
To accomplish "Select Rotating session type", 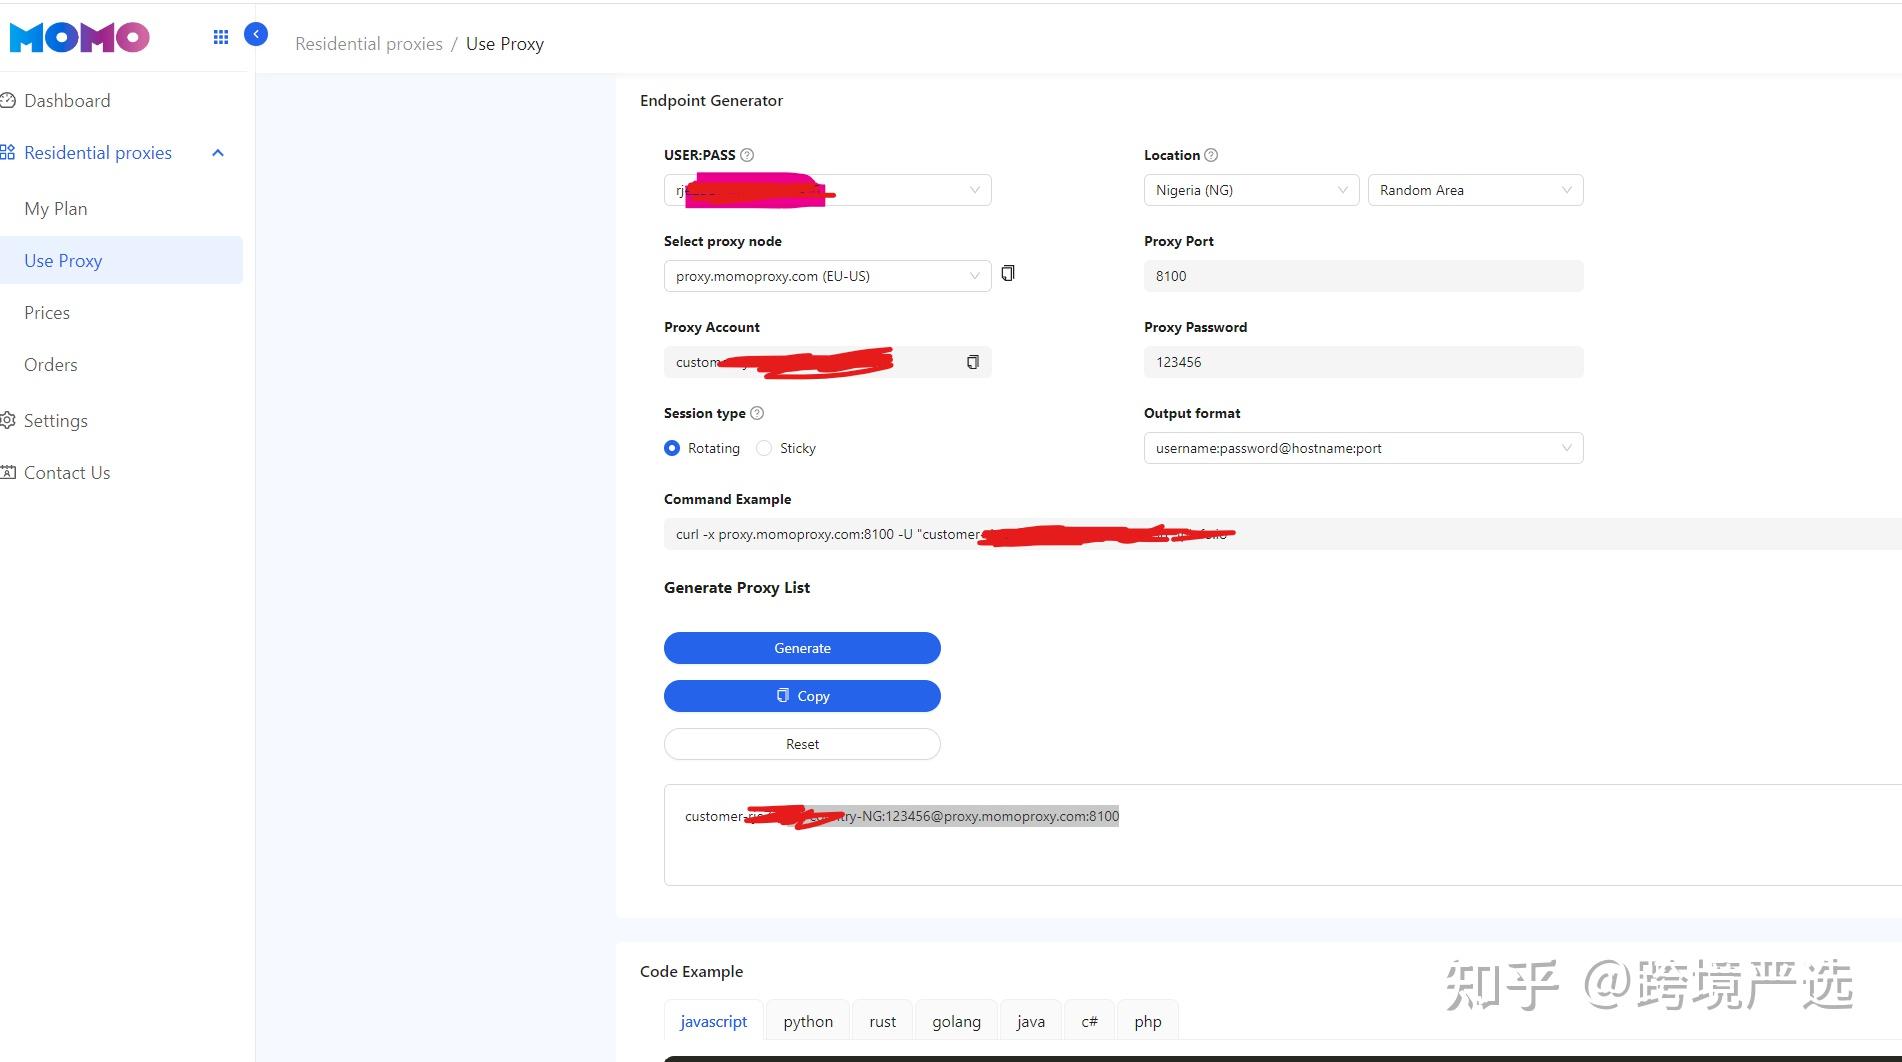I will (672, 448).
